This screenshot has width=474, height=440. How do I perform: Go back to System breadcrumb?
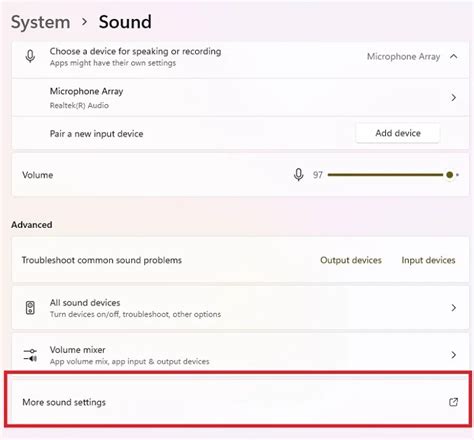click(41, 22)
